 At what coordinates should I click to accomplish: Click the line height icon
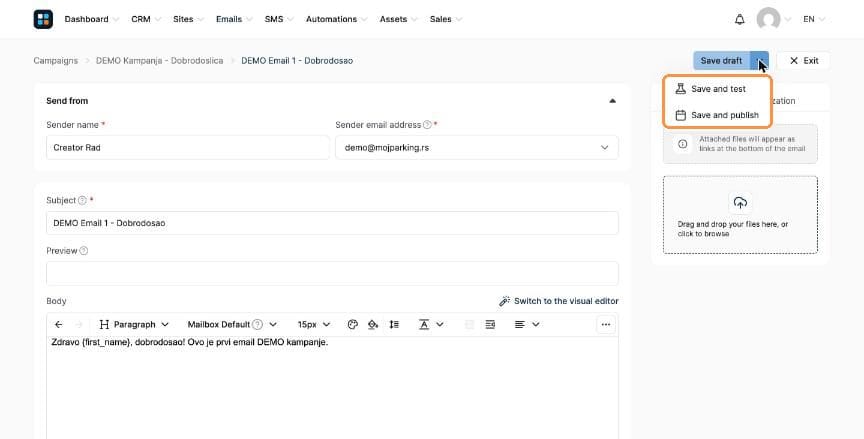pyautogui.click(x=394, y=324)
